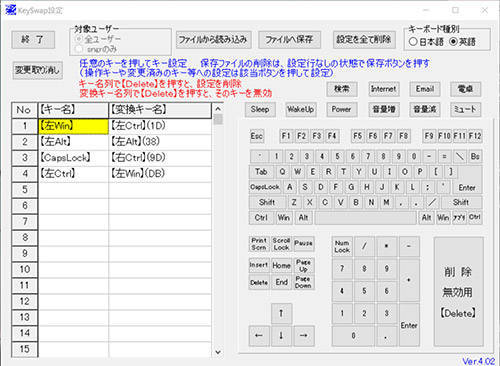Viewport: 500px width, 366px height.
Task: Click the 終了 exit button
Action: tap(33, 40)
